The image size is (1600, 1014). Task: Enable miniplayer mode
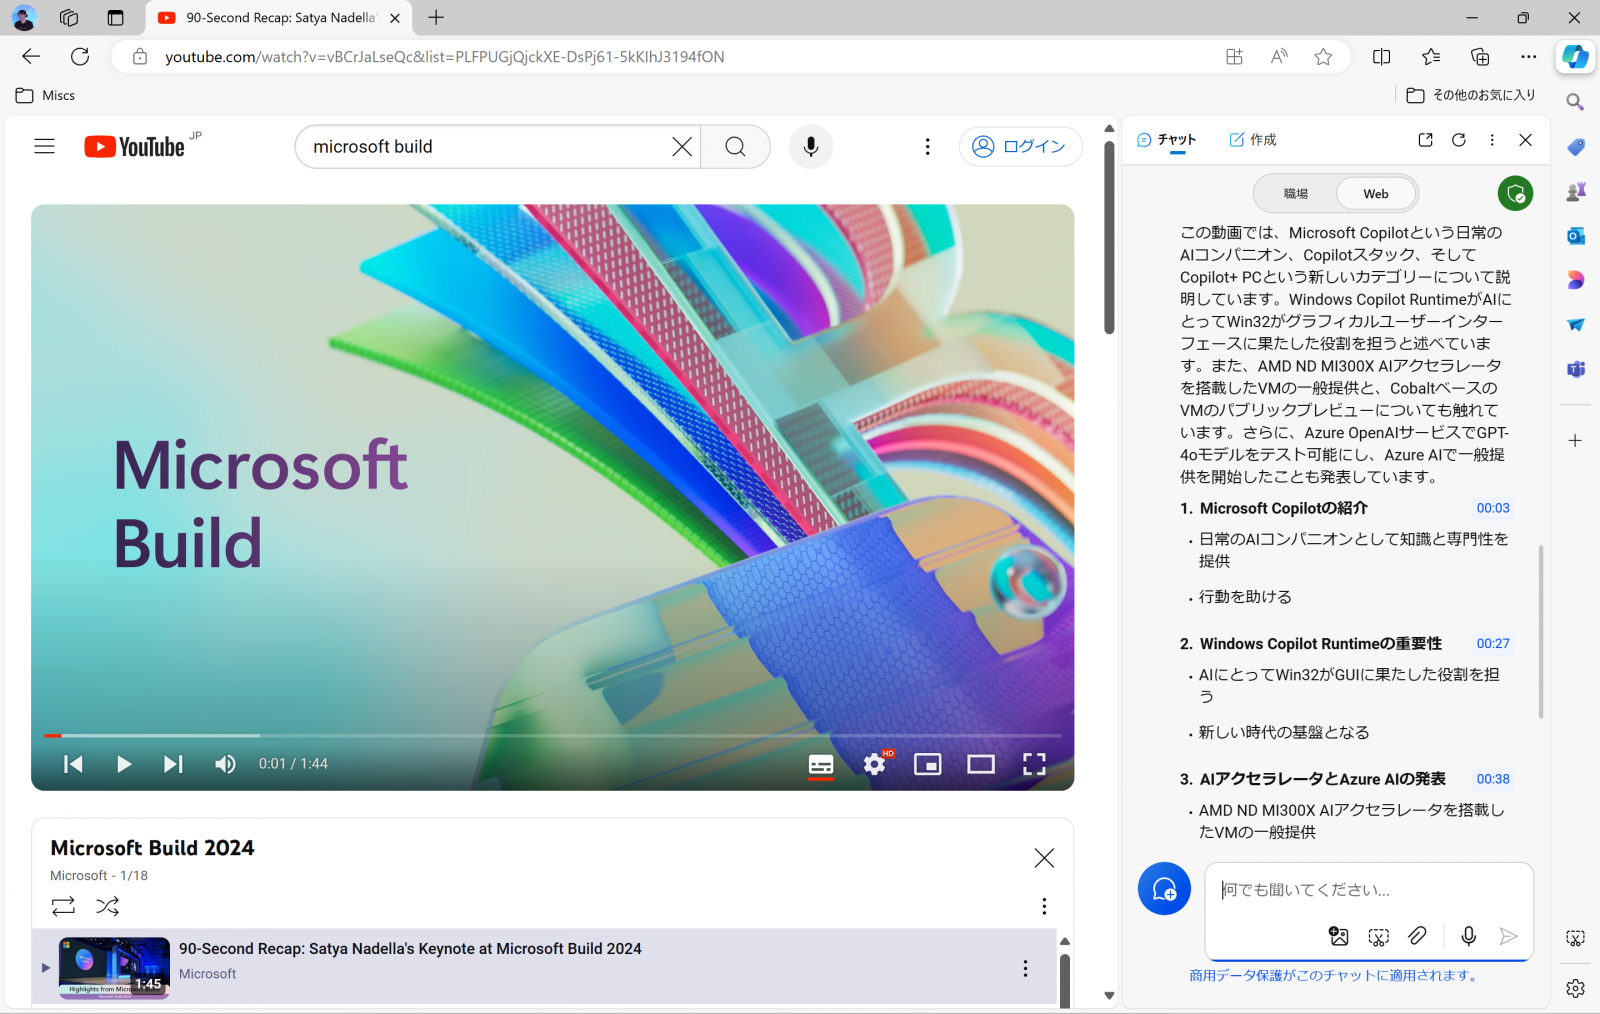click(928, 764)
